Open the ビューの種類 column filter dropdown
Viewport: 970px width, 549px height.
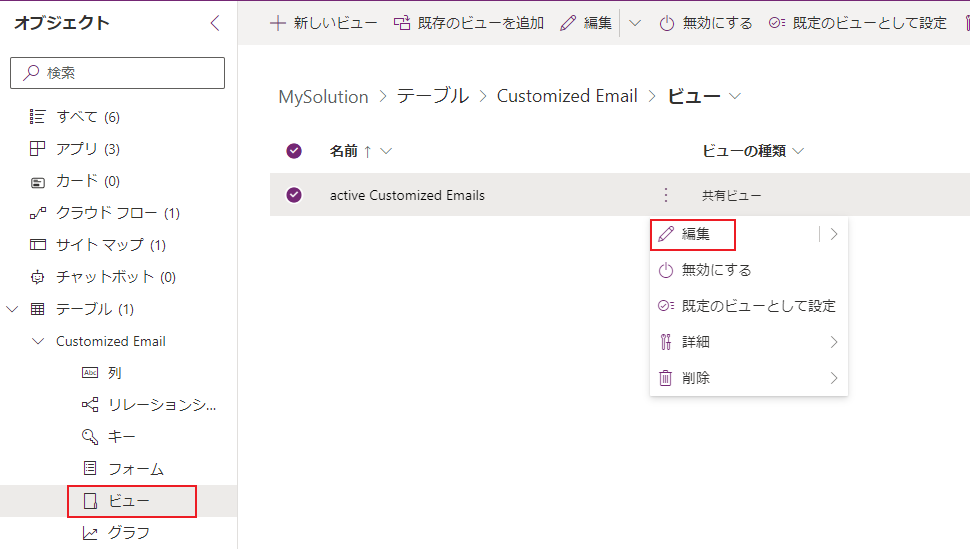click(x=798, y=151)
